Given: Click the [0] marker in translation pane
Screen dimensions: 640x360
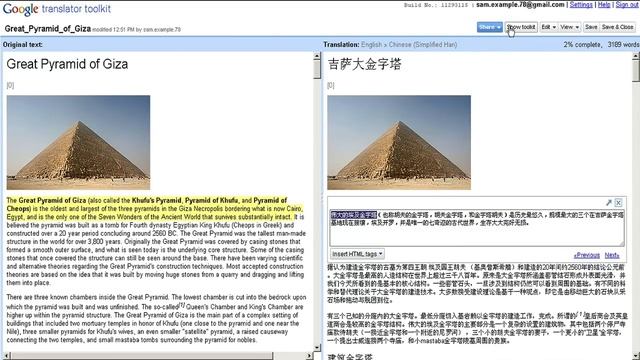Looking at the screenshot, I should [331, 85].
